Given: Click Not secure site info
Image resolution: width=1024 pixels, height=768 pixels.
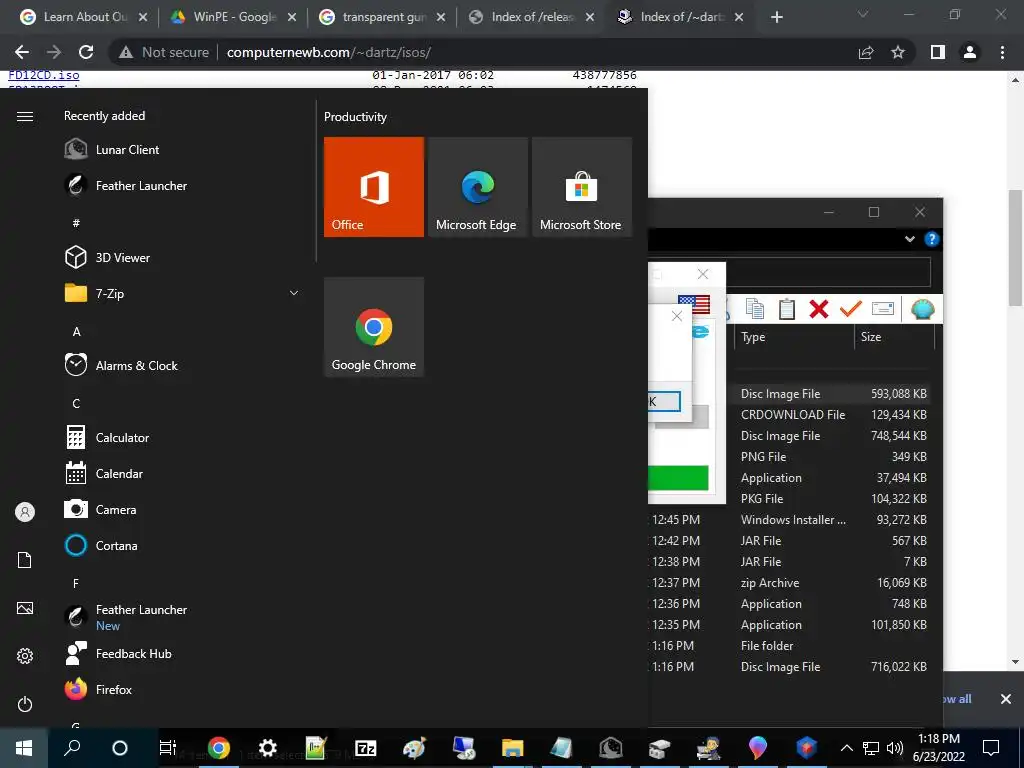Looking at the screenshot, I should 164,52.
